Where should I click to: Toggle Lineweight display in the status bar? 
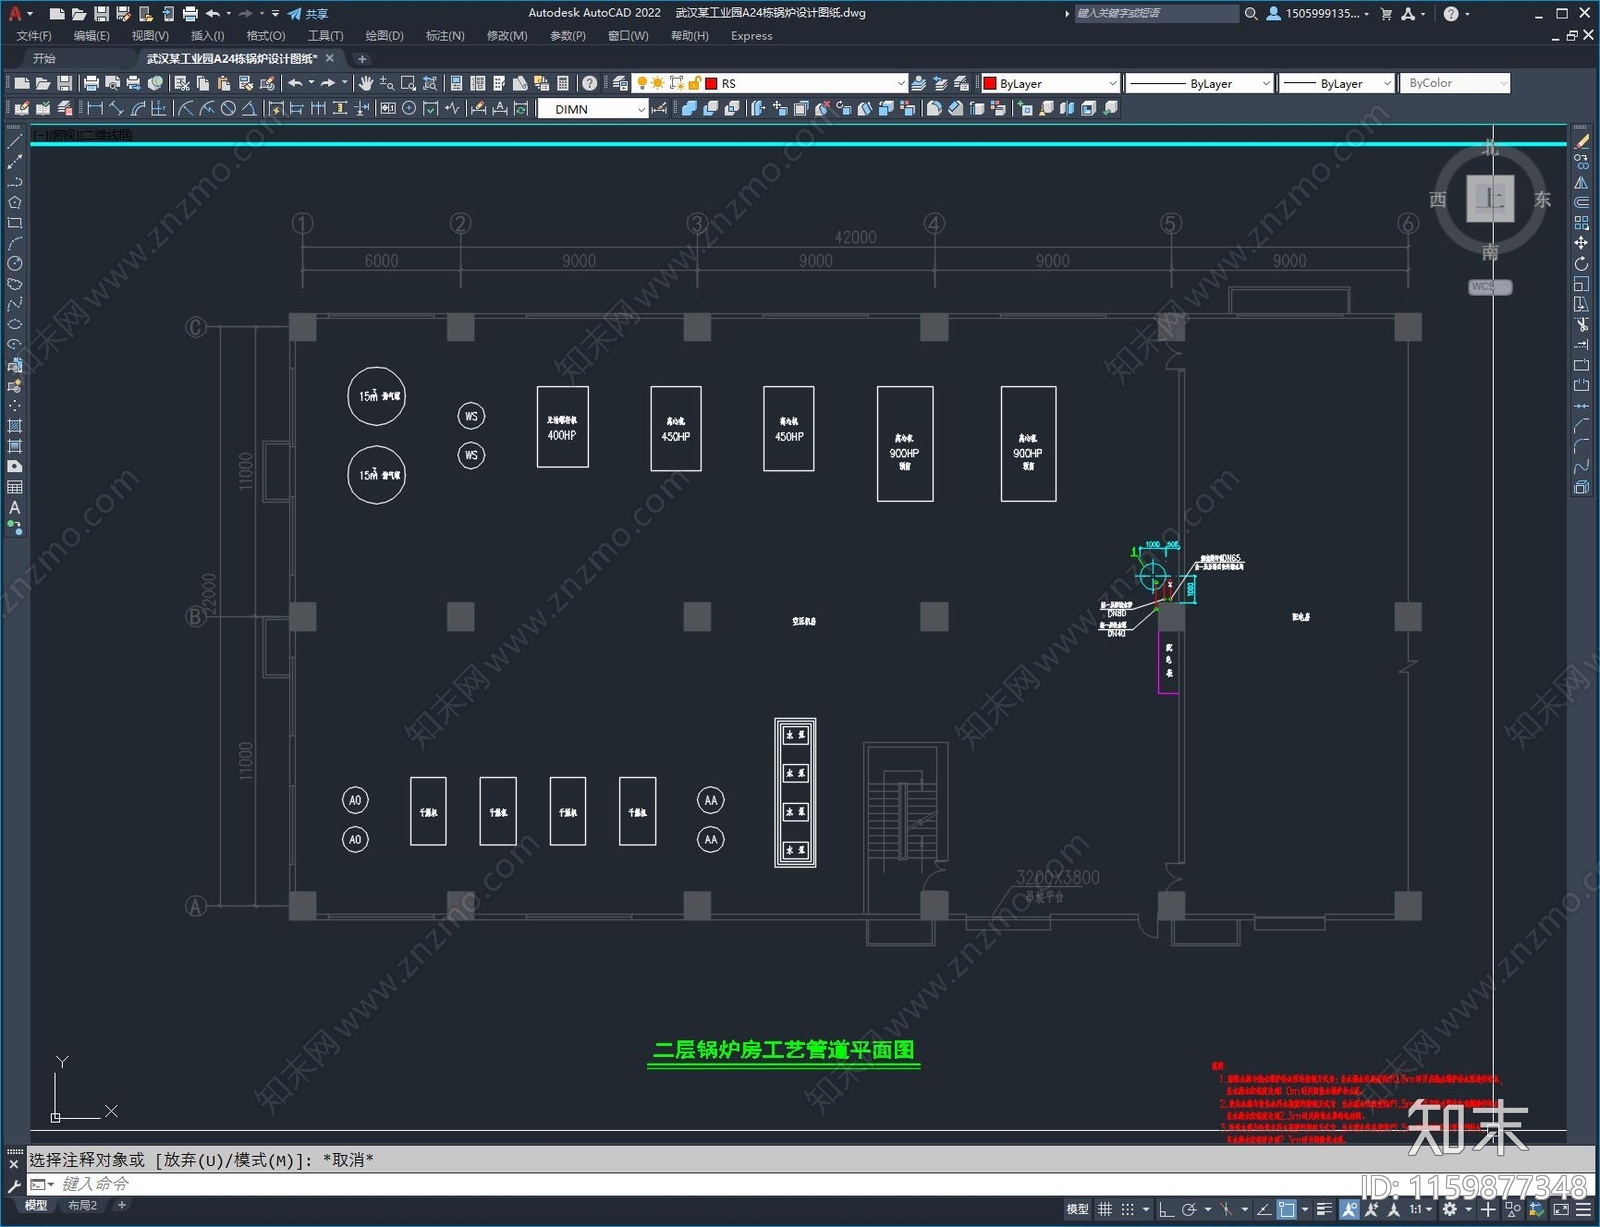[1325, 1209]
